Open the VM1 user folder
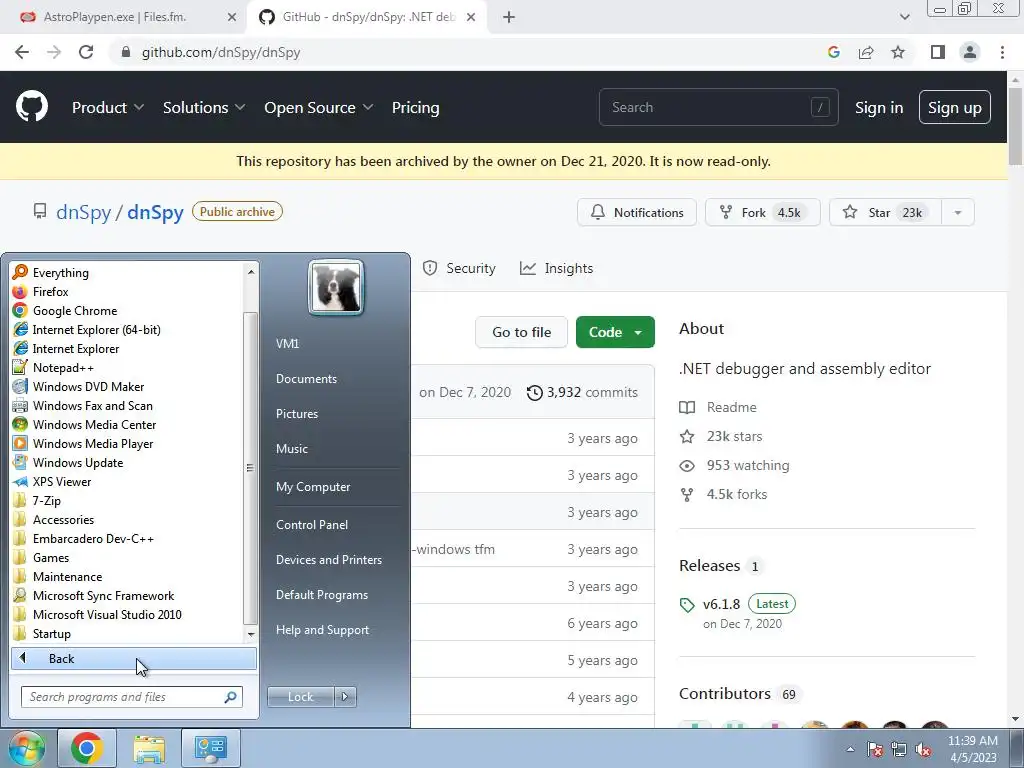This screenshot has width=1024, height=768. click(287, 344)
